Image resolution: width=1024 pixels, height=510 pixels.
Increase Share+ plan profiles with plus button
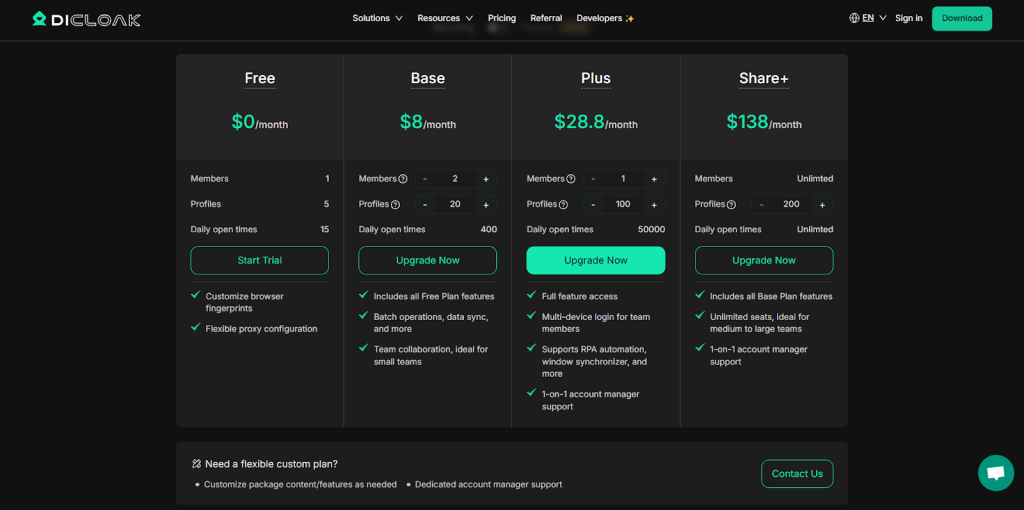[822, 205]
